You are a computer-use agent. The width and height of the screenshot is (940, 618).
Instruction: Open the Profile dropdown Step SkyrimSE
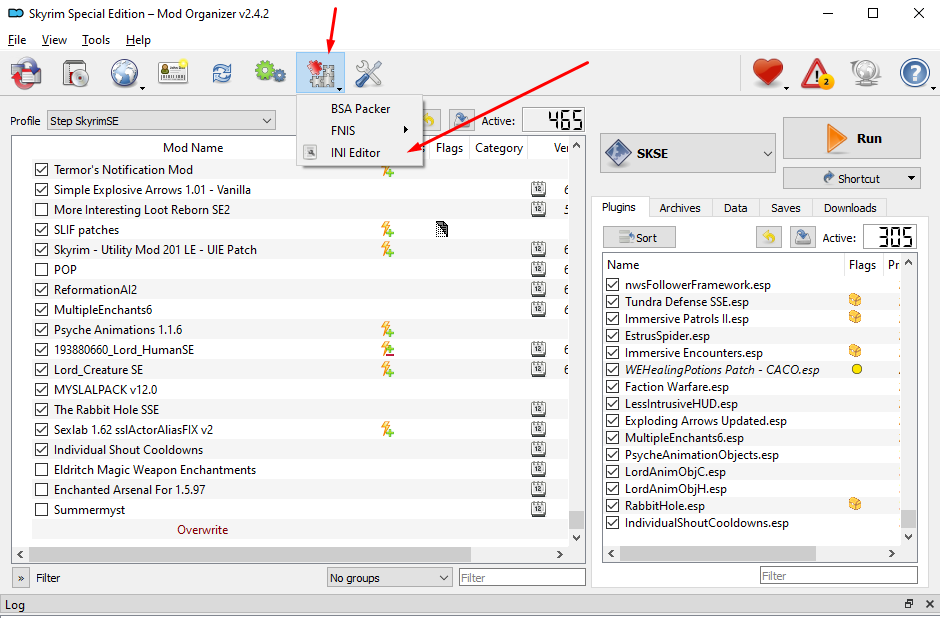tap(161, 120)
